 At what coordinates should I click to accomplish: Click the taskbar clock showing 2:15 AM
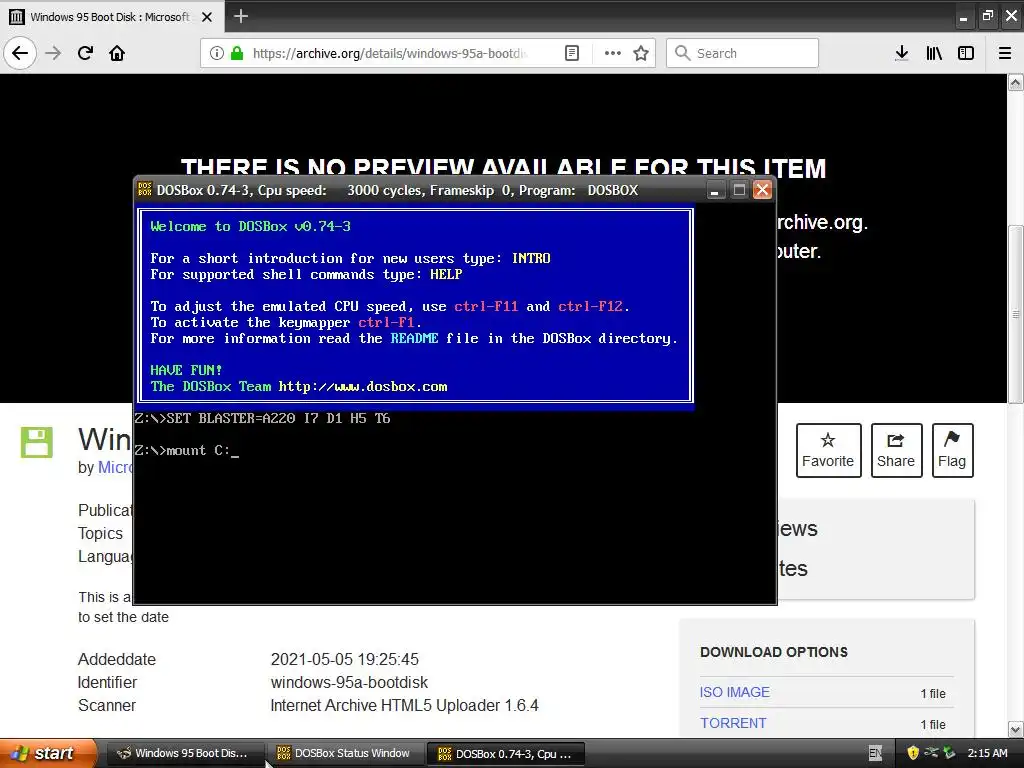pyautogui.click(x=987, y=753)
